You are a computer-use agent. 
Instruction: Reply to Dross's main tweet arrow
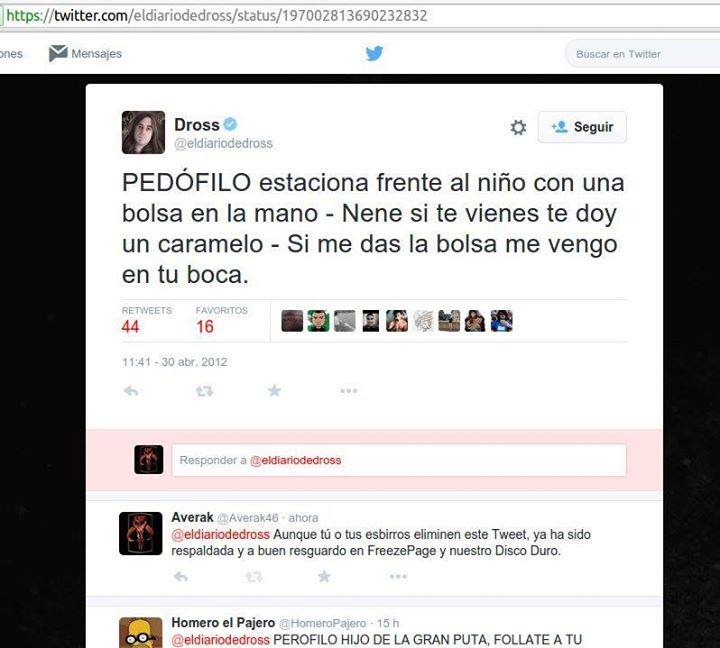coord(131,391)
